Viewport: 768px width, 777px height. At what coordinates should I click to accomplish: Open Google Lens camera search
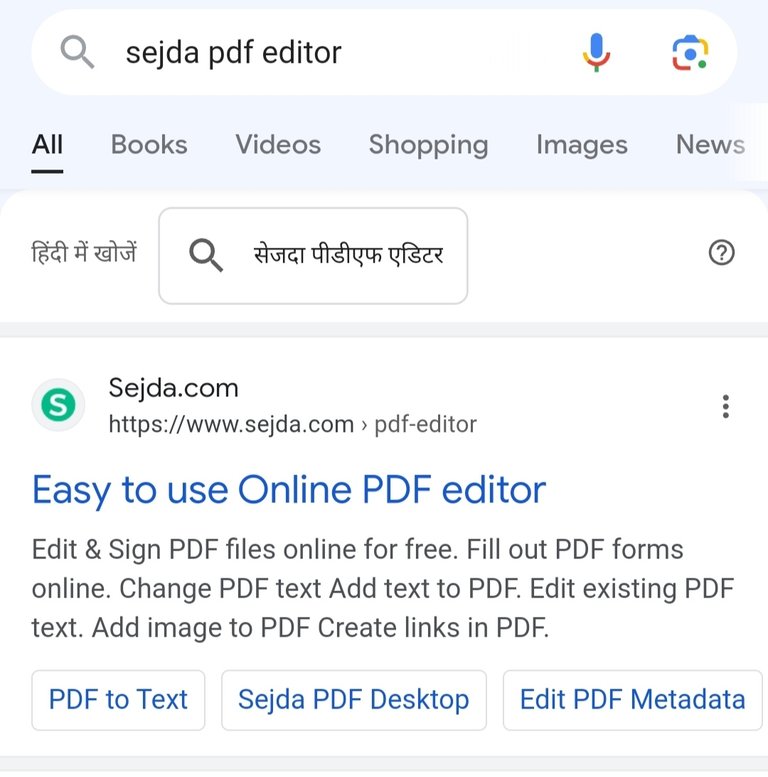pyautogui.click(x=690, y=53)
